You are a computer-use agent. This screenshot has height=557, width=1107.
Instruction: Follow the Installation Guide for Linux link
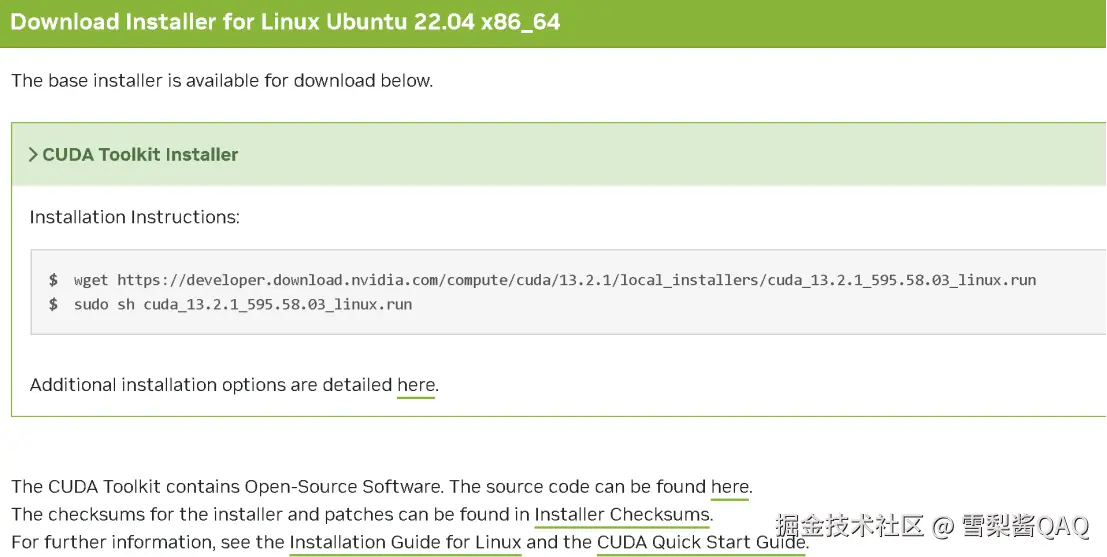(405, 543)
